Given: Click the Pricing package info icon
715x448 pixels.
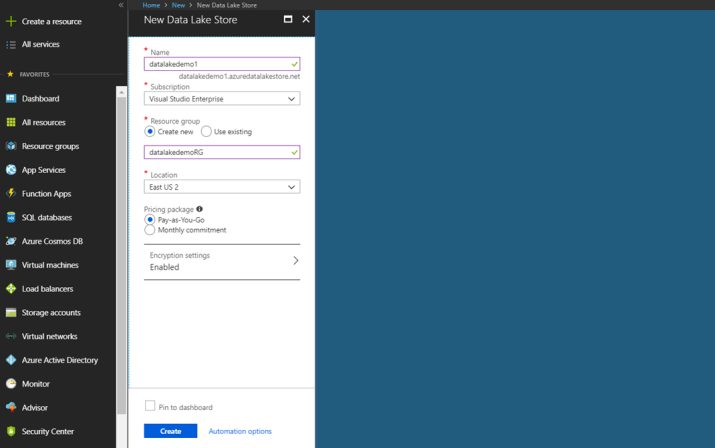Looking at the screenshot, I should click(200, 209).
